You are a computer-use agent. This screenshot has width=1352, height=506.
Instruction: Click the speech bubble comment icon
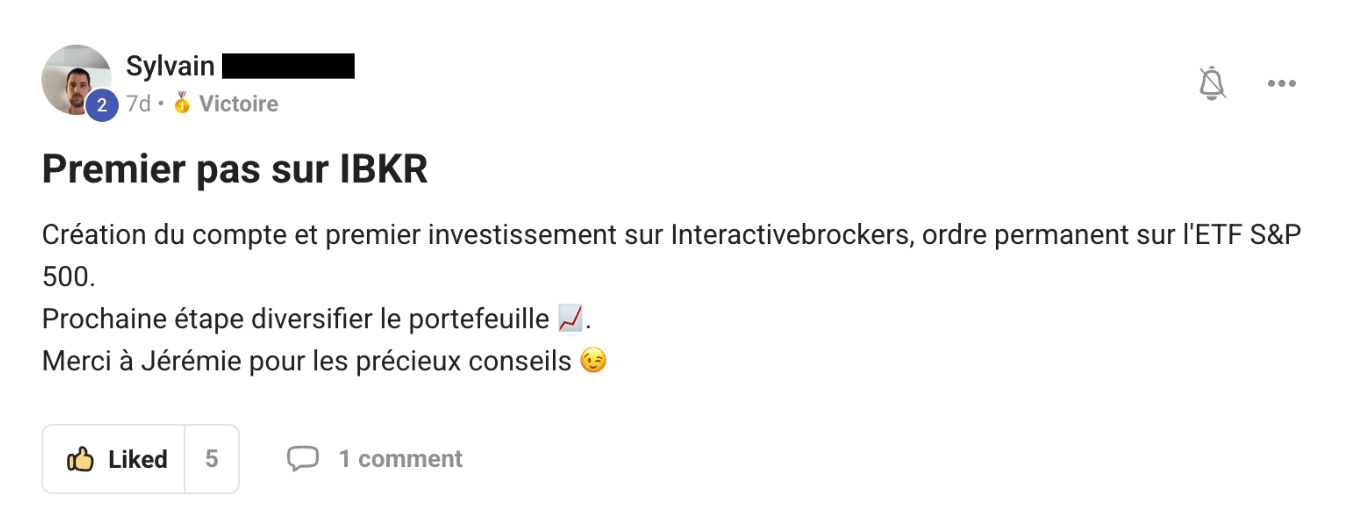coord(302,459)
